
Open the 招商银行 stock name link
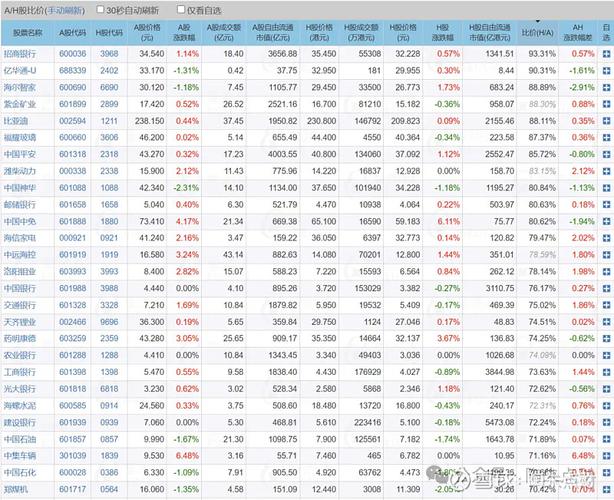[x=20, y=54]
